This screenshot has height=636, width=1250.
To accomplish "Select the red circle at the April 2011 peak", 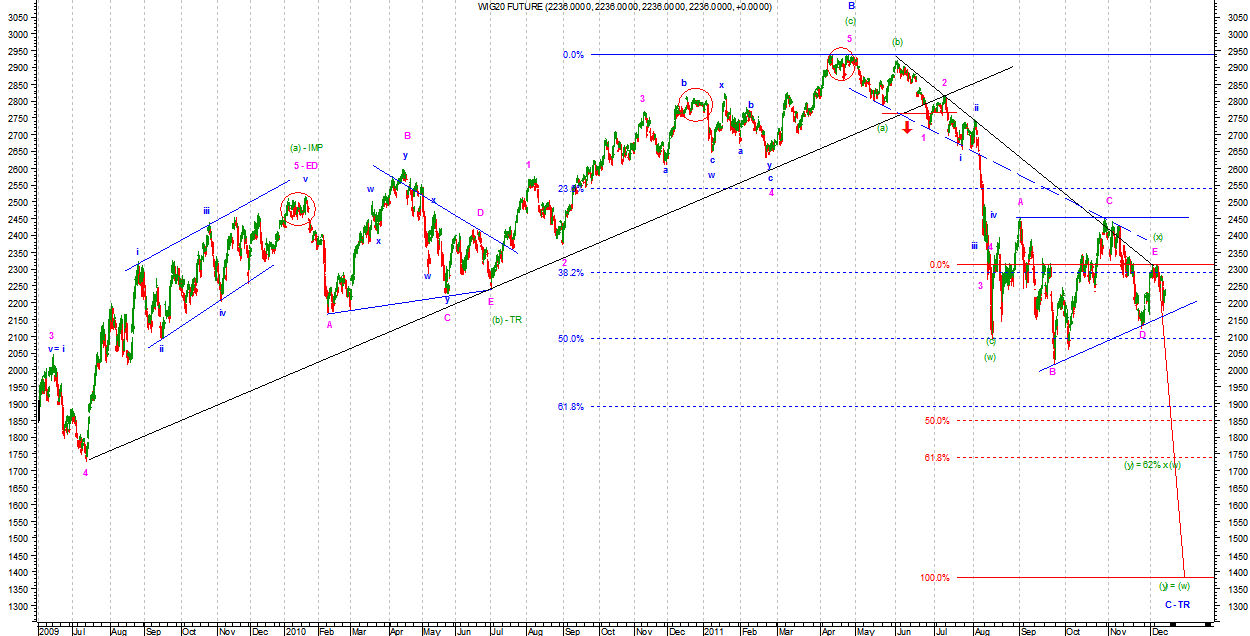I will [x=843, y=65].
